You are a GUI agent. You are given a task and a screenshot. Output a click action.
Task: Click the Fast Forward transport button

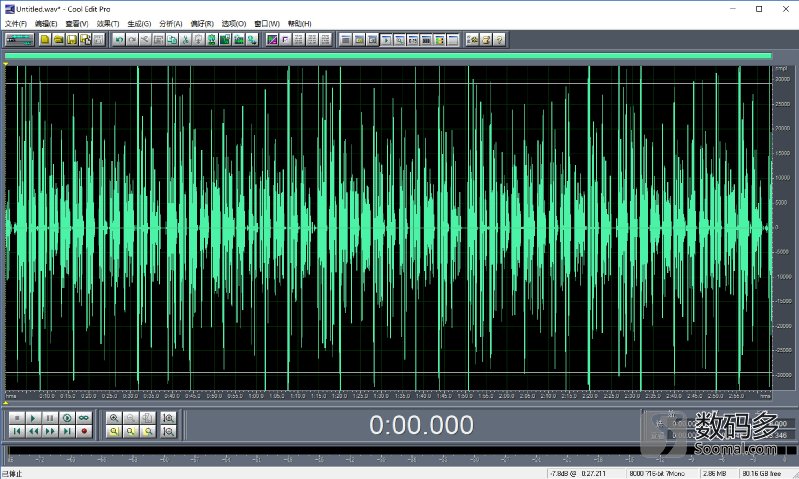click(50, 431)
